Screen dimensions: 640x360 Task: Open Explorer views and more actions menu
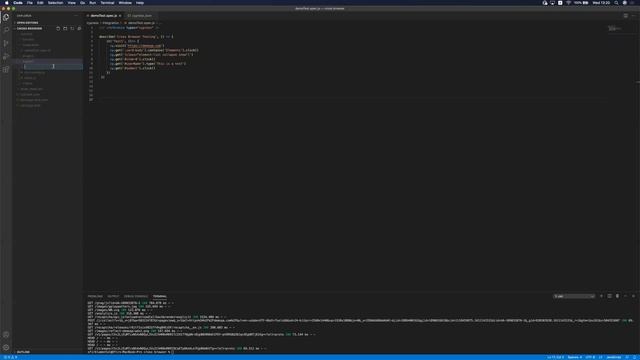(x=76, y=16)
